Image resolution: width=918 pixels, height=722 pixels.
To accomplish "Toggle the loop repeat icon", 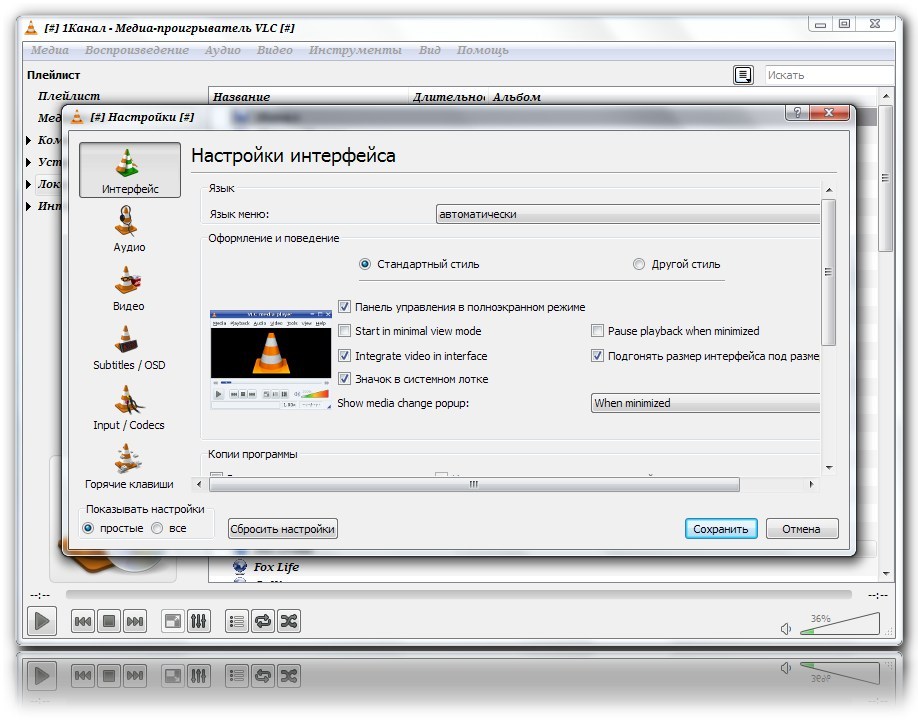I will pyautogui.click(x=263, y=621).
